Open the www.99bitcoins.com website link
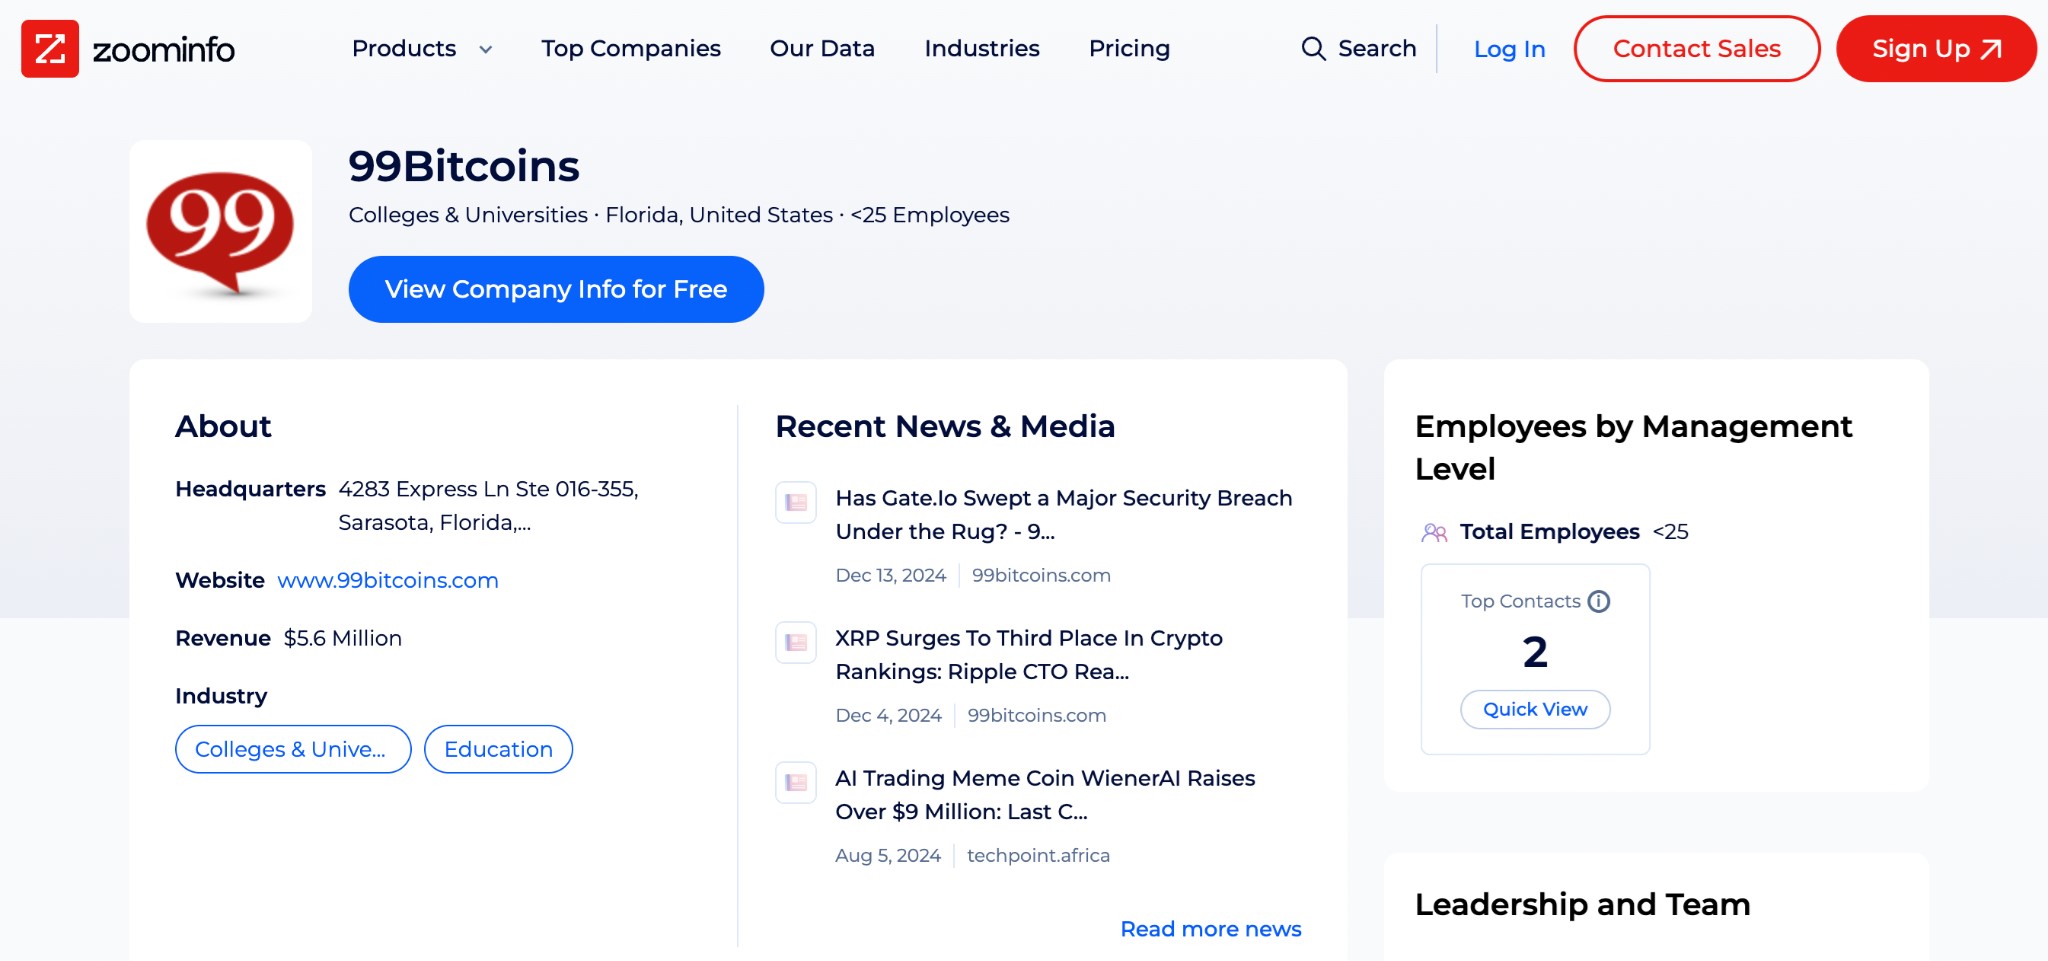Image resolution: width=2048 pixels, height=961 pixels. pyautogui.click(x=388, y=580)
